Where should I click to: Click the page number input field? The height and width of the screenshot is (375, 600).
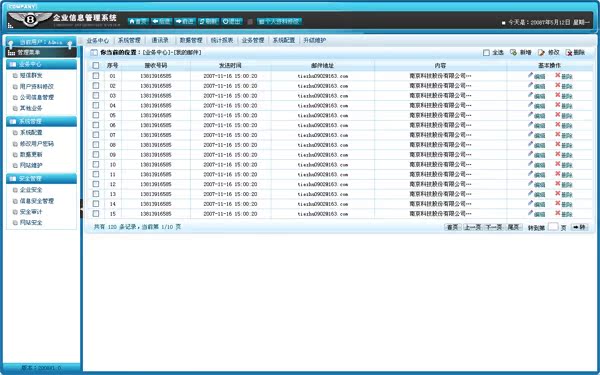tap(553, 227)
